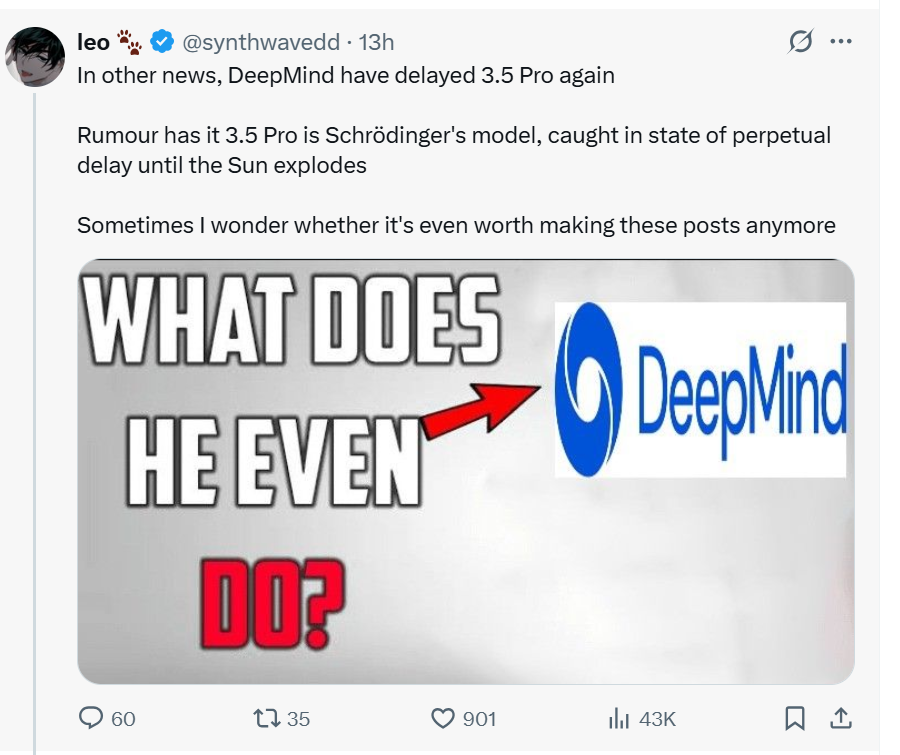900x755 pixels.
Task: Open the three-dot more options menu
Action: coord(841,41)
